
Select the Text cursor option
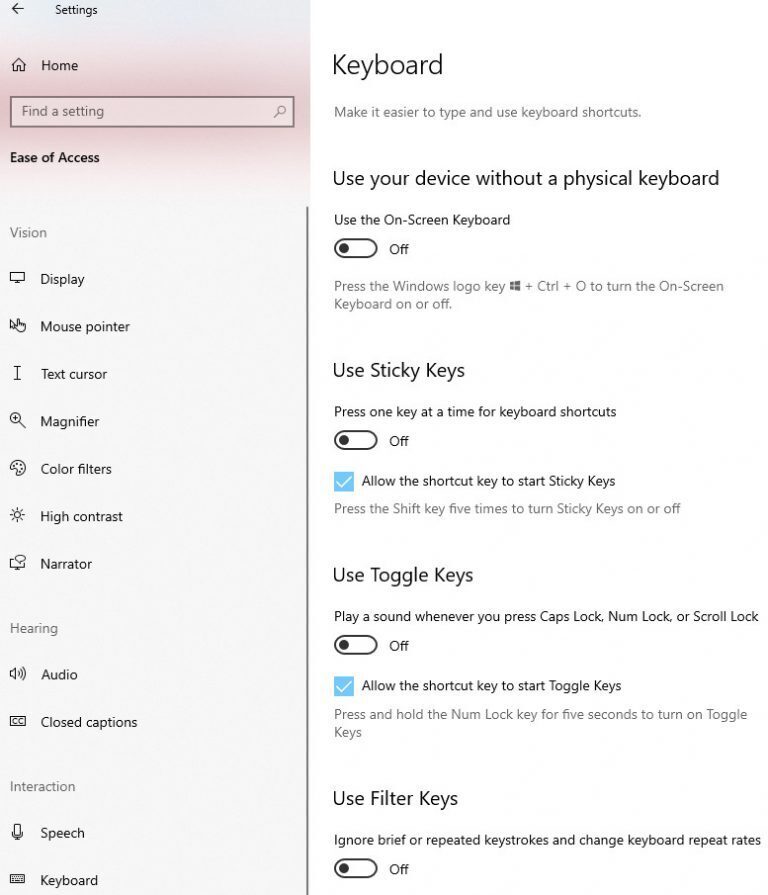[x=17, y=374]
